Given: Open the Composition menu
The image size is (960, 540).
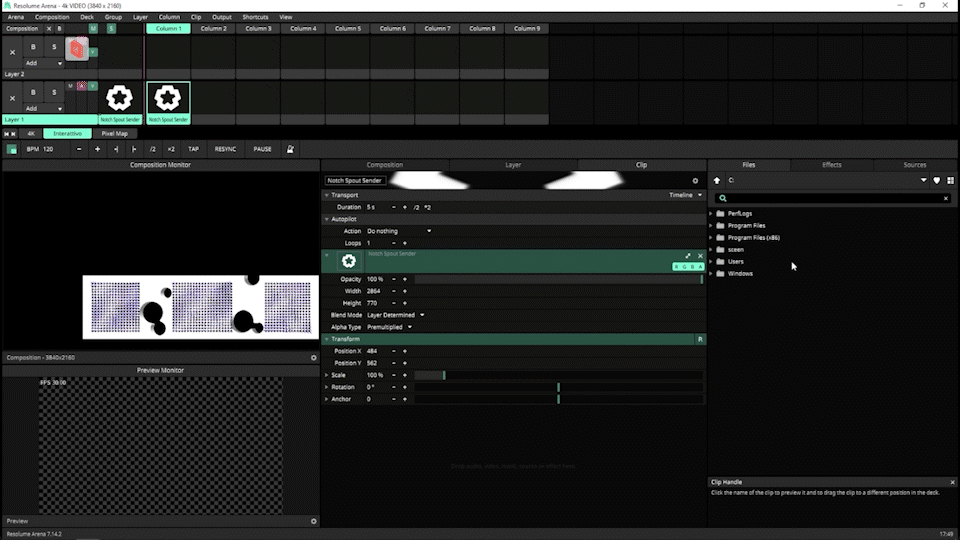Looking at the screenshot, I should point(52,17).
